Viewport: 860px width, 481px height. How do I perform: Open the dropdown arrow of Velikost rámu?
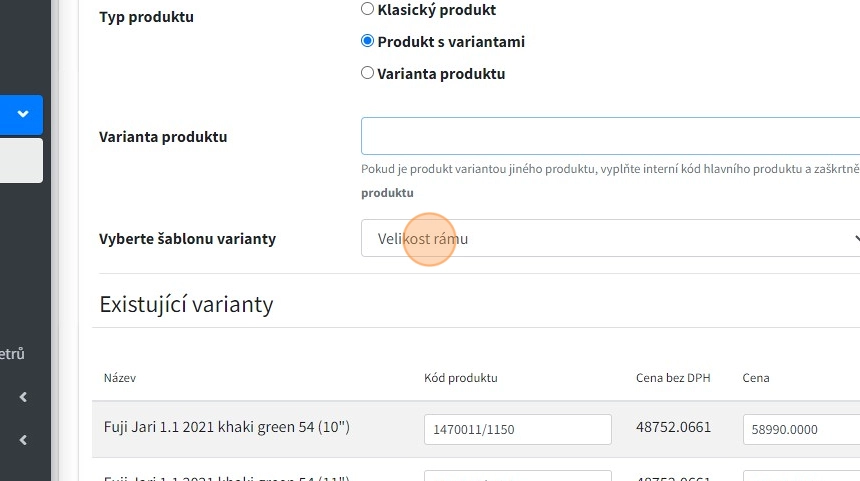click(x=855, y=239)
